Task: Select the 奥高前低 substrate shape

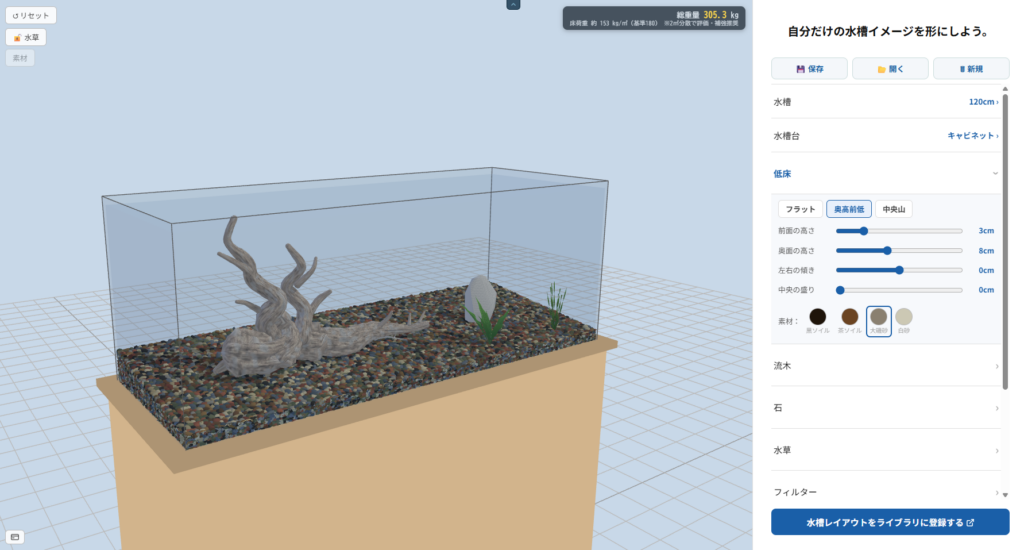Action: pyautogui.click(x=849, y=209)
